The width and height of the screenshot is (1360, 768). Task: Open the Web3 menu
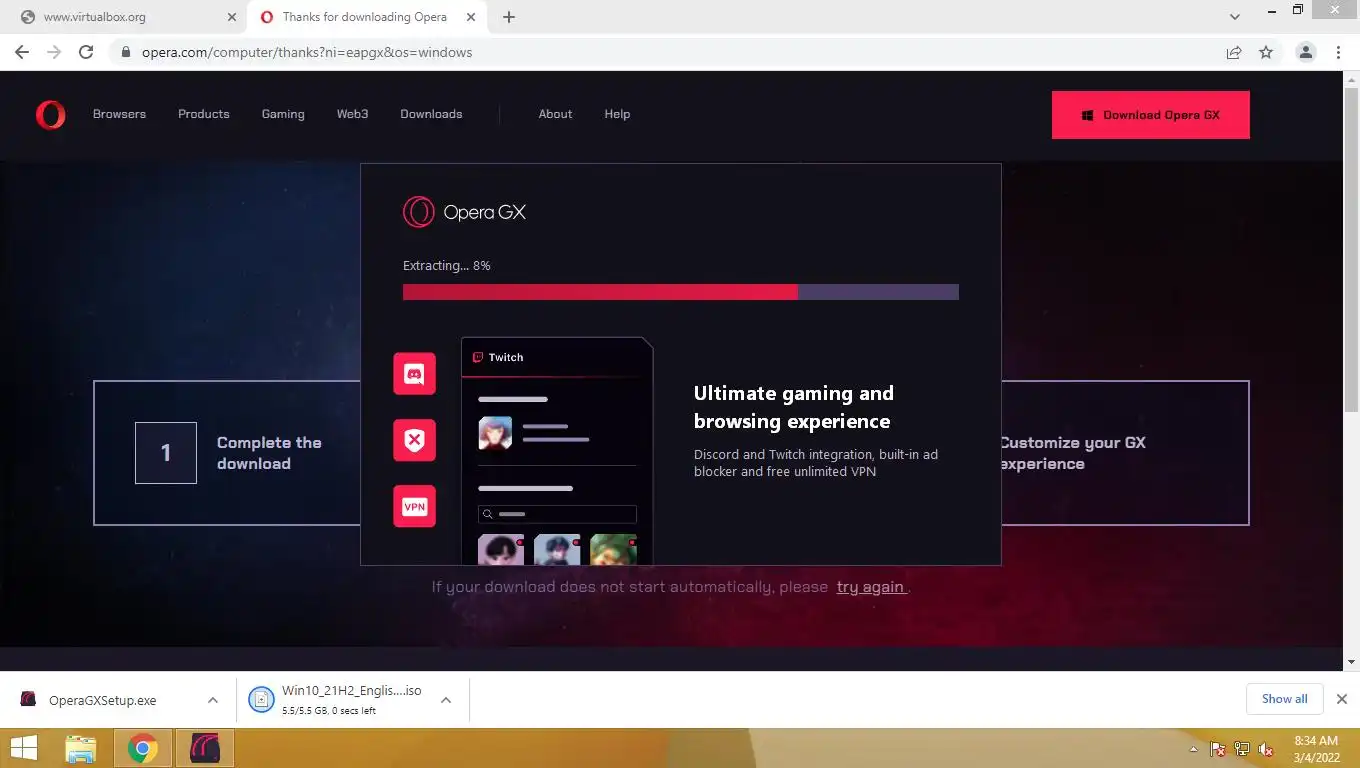tap(352, 114)
